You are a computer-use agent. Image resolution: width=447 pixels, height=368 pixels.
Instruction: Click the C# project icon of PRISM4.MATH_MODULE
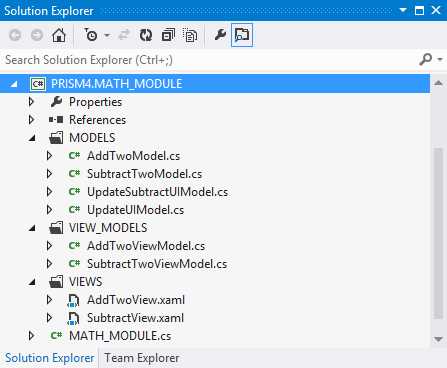coord(38,84)
